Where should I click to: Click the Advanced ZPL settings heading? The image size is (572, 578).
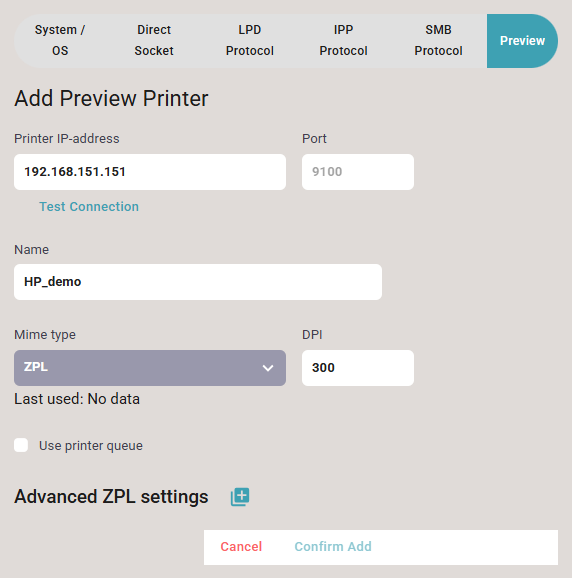(111, 497)
